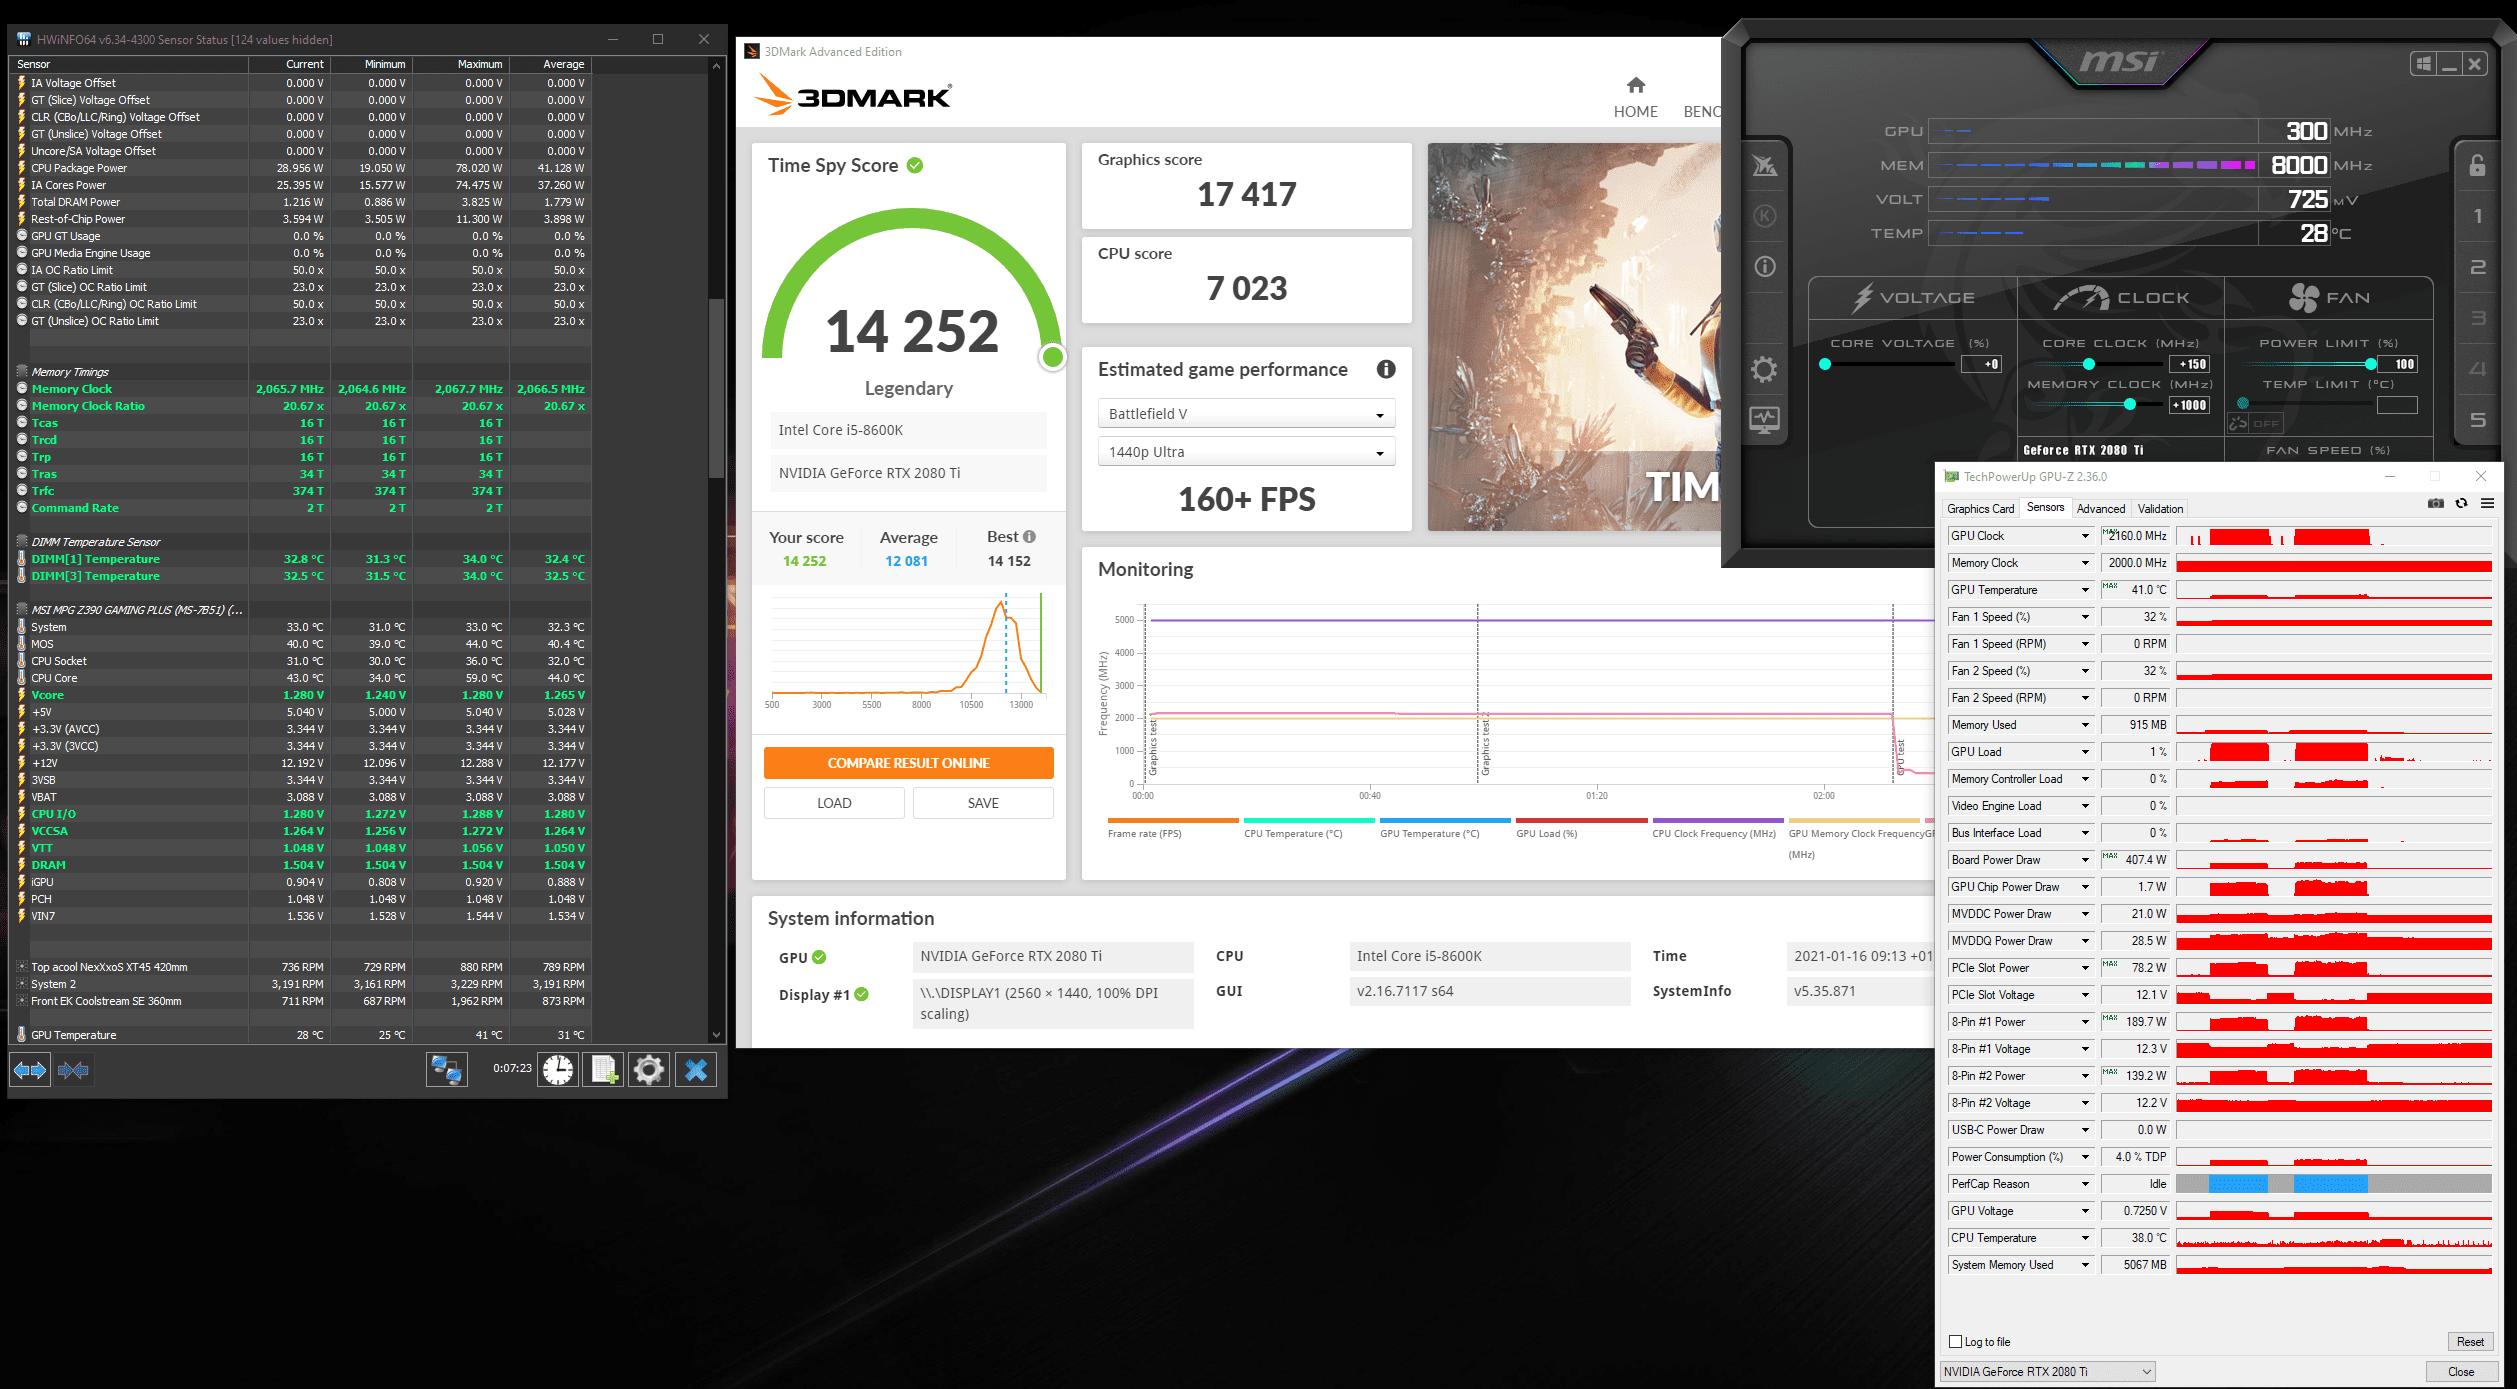This screenshot has width=2517, height=1389.
Task: Click Power Limit 100 value field
Action: pyautogui.click(x=2397, y=364)
